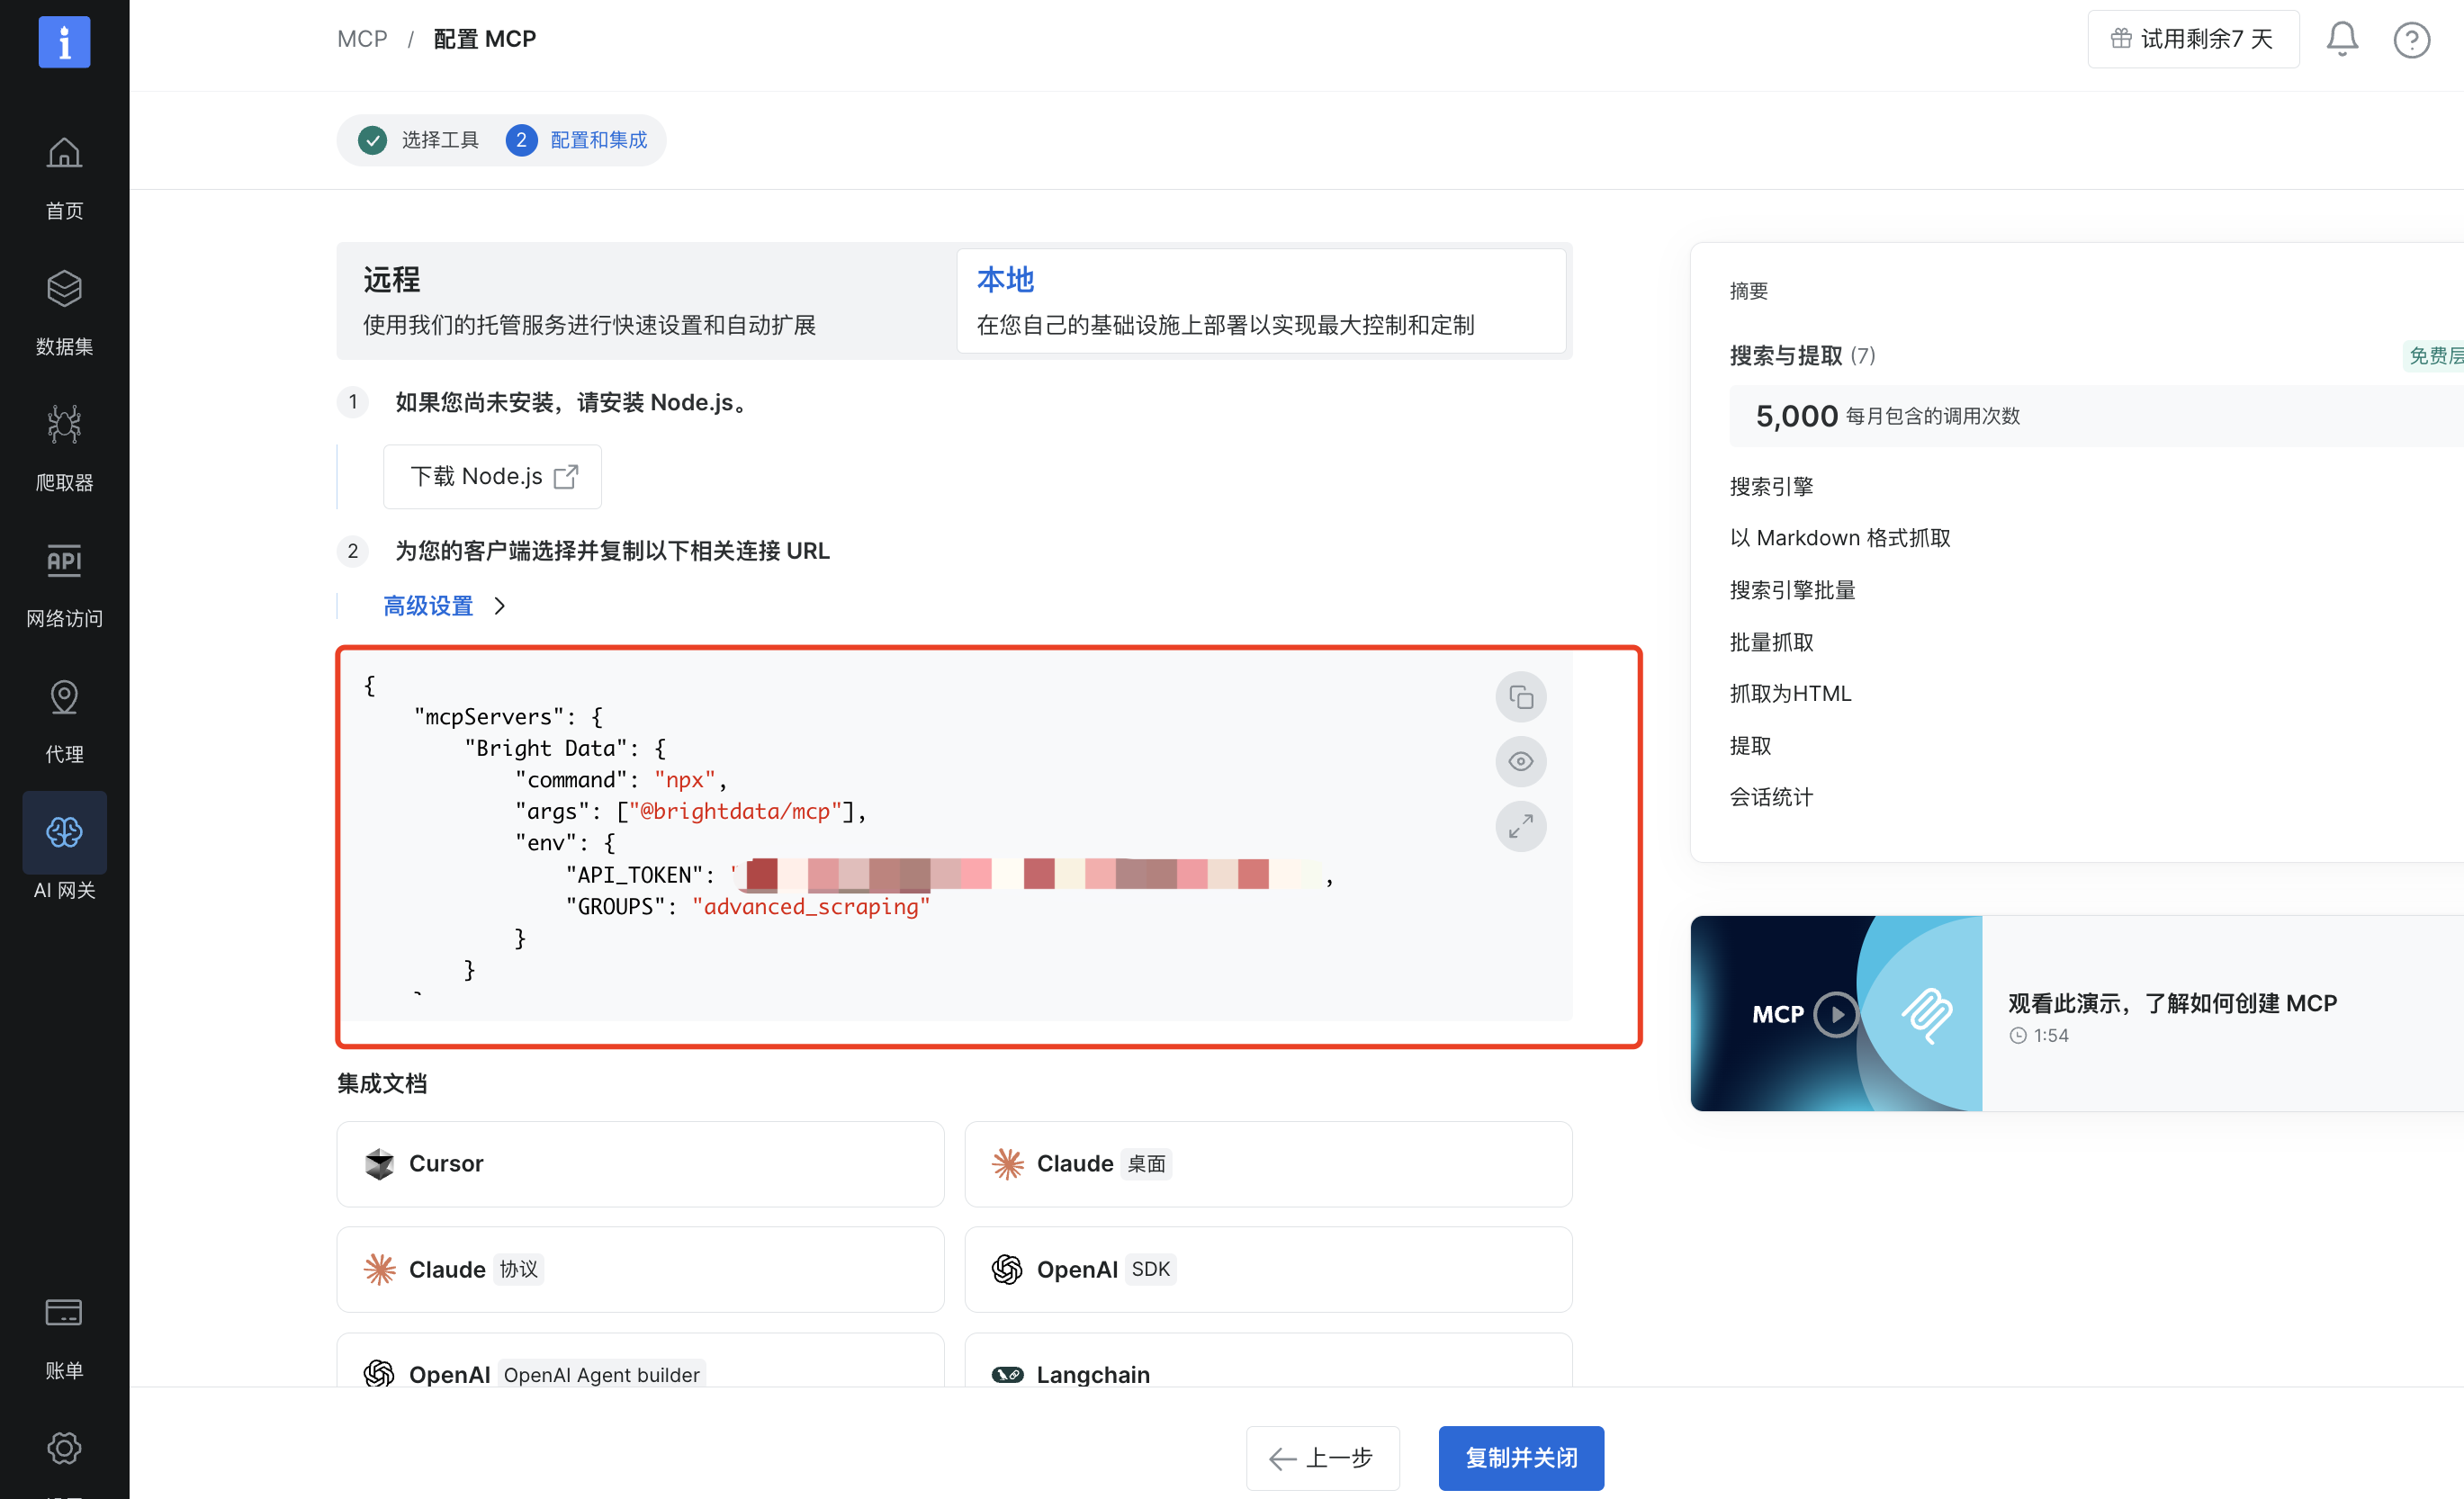Click the 提取 summary item
This screenshot has width=2464, height=1499.
1750,745
